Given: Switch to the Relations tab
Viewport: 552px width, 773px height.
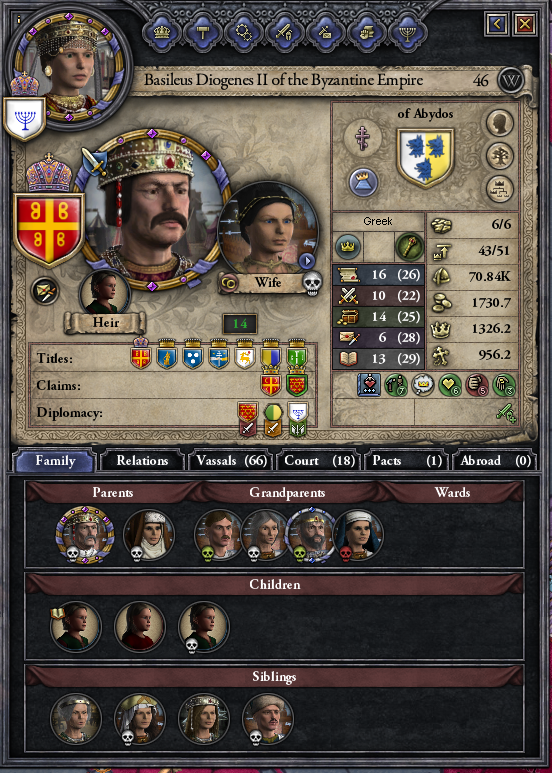Looking at the screenshot, I should (x=142, y=460).
